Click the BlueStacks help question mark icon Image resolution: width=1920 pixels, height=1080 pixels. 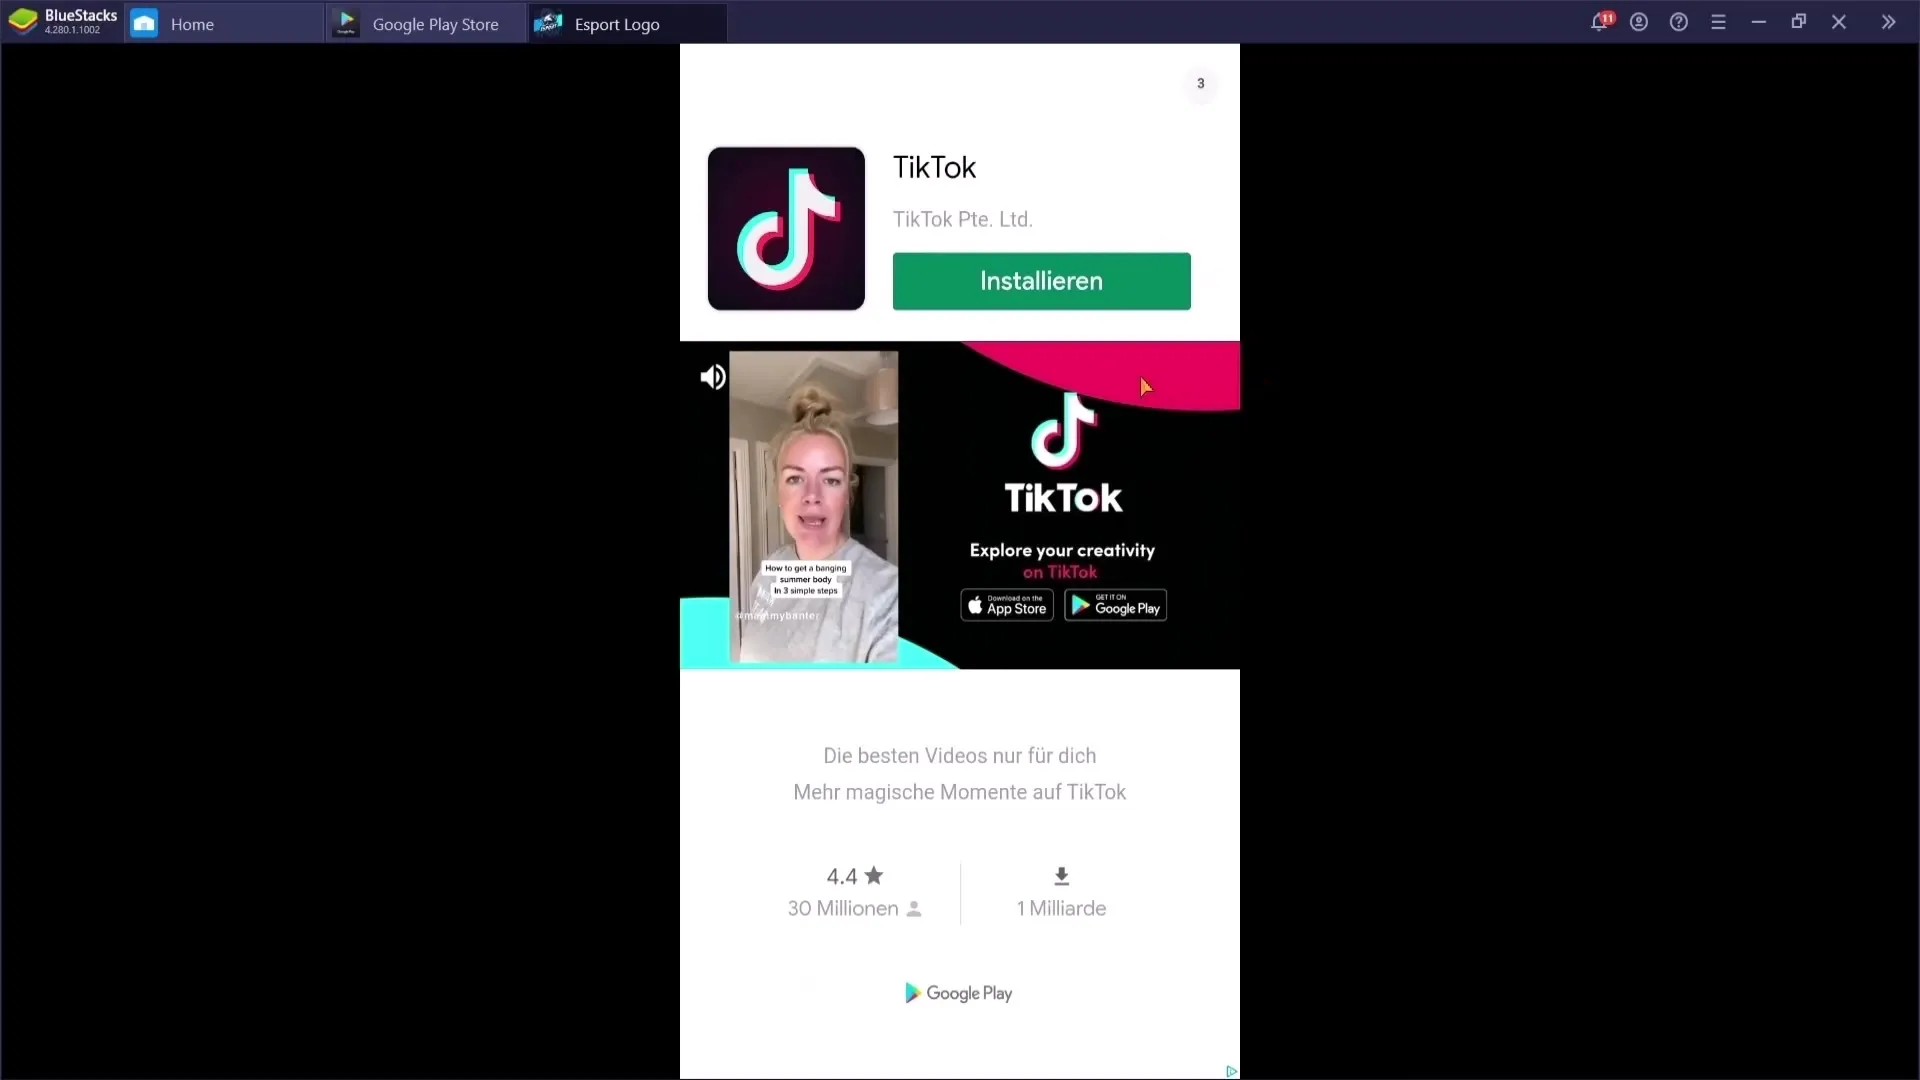[x=1679, y=22]
